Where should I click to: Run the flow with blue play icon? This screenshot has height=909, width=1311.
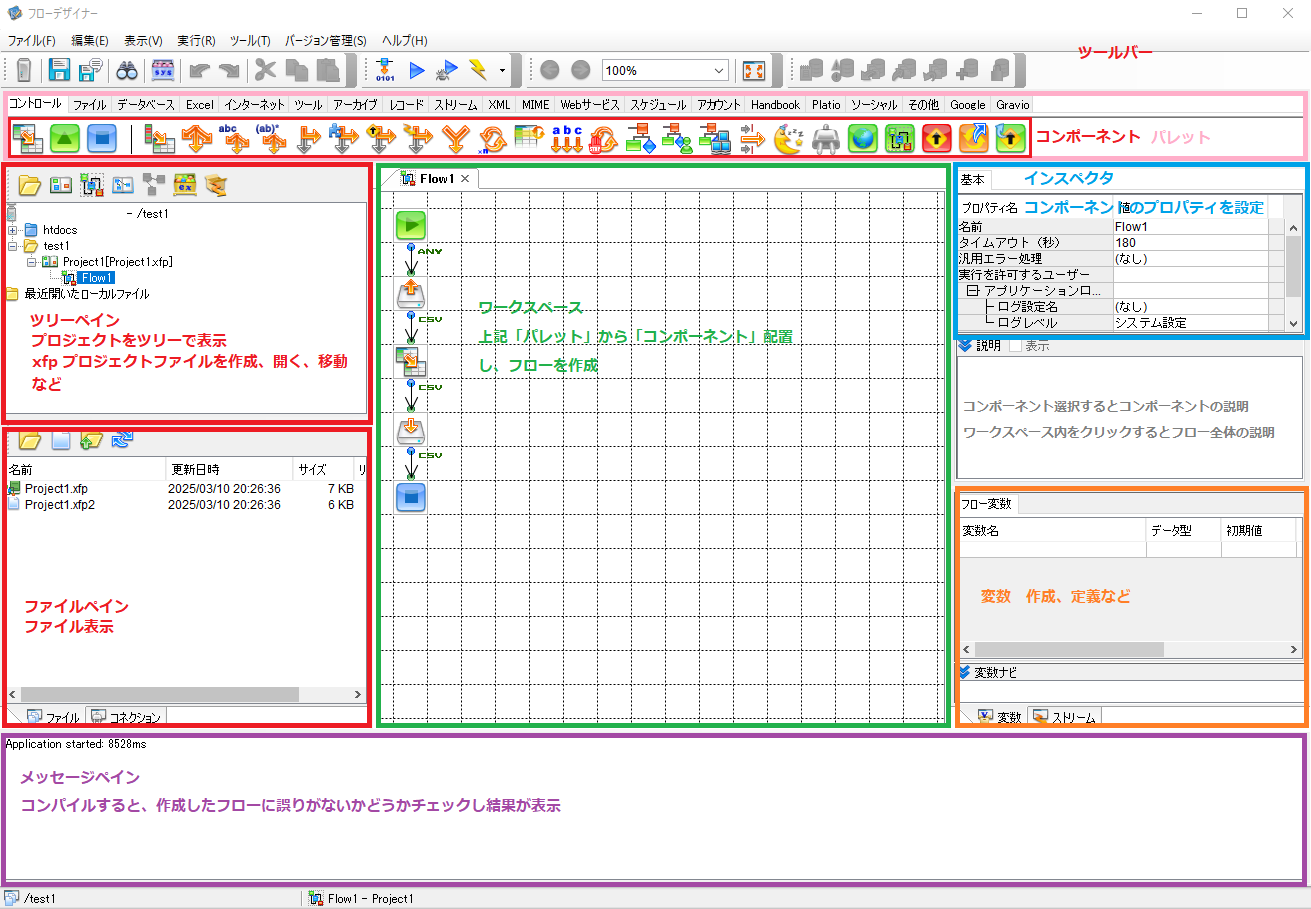pyautogui.click(x=417, y=70)
